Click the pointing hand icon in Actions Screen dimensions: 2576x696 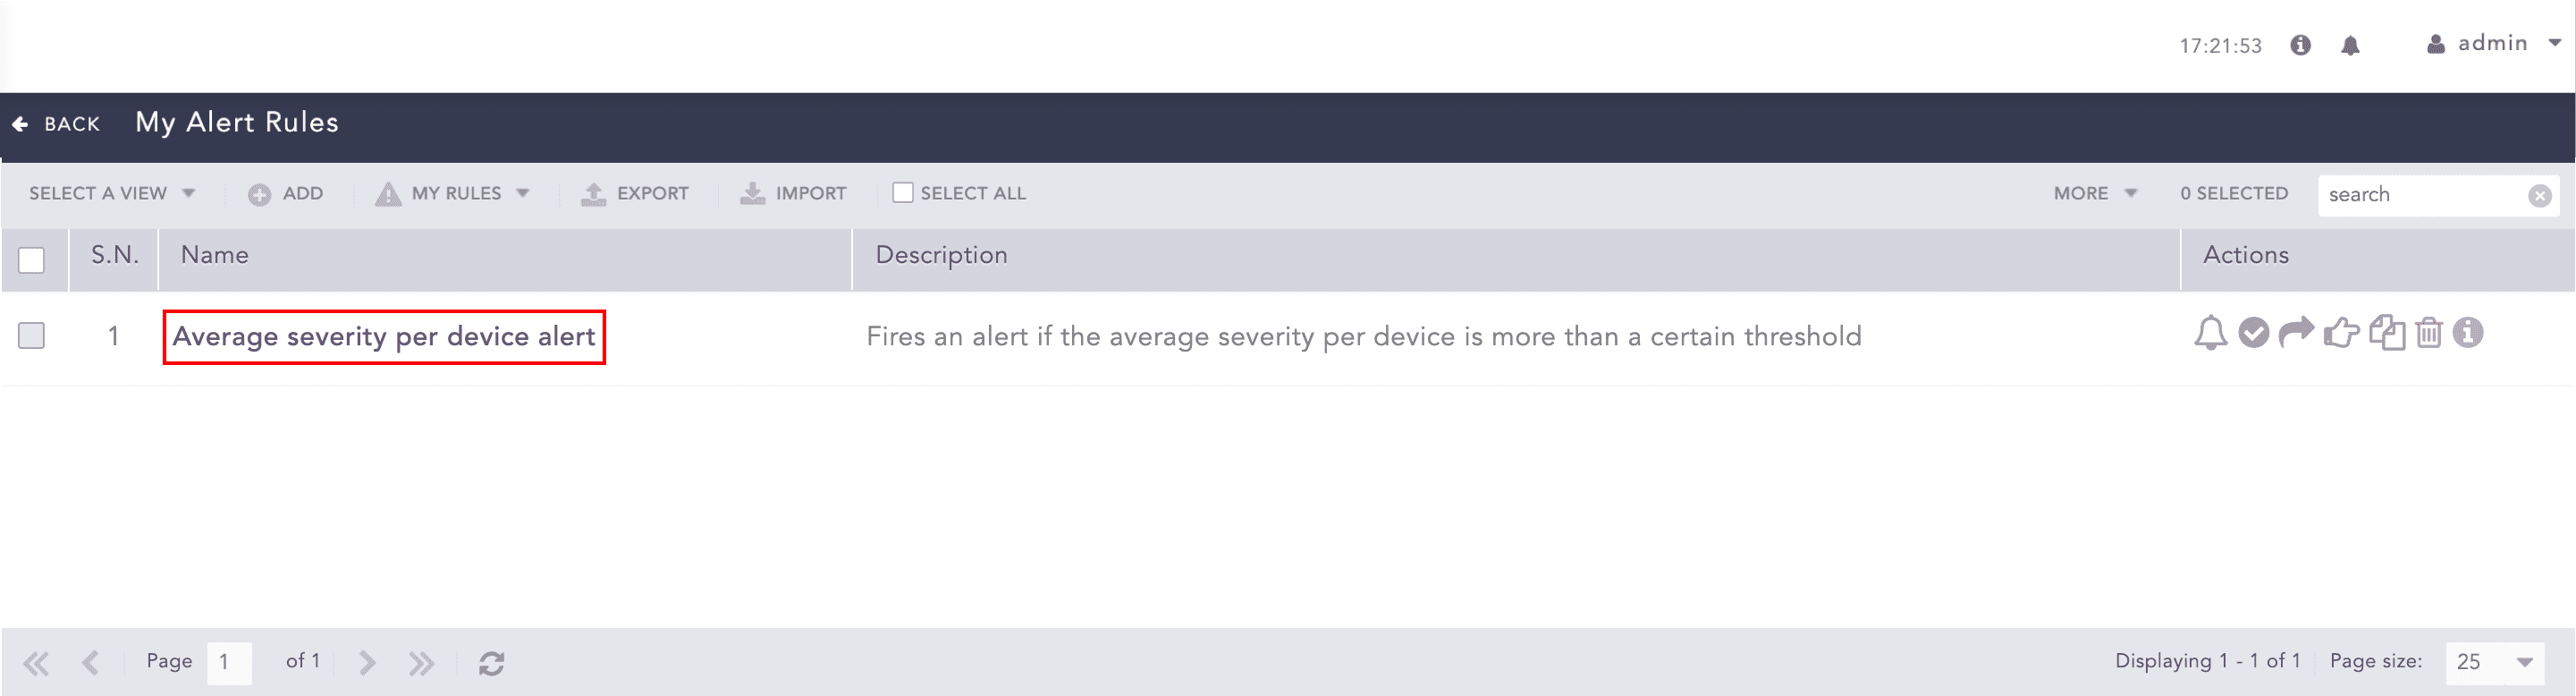pos(2341,333)
